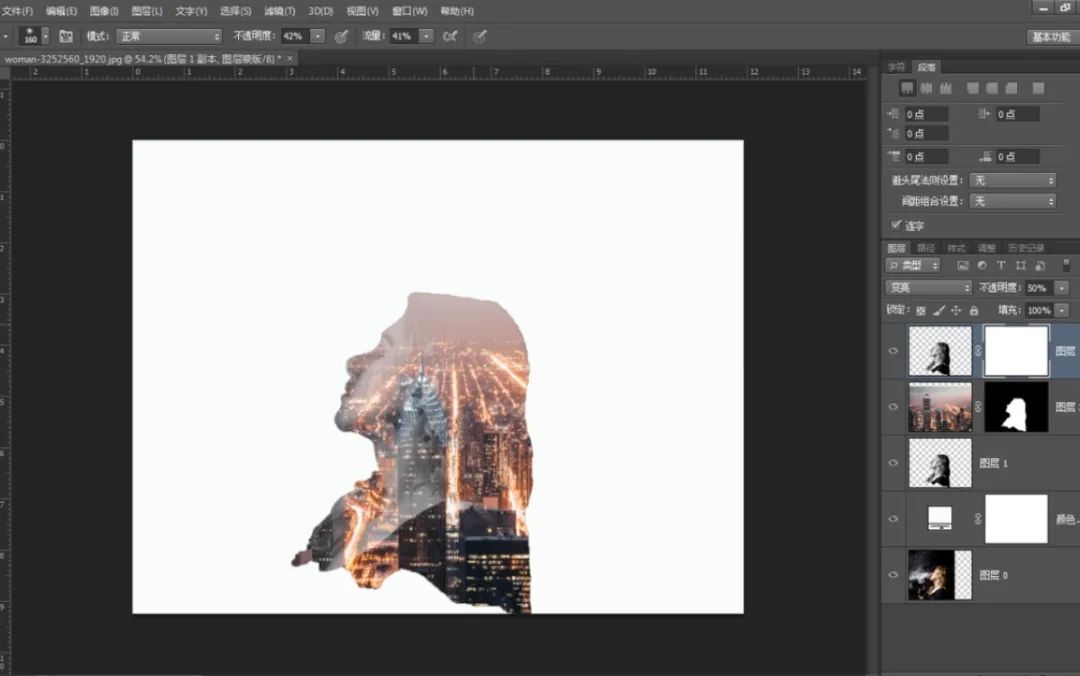Open the 滤镜(T) menu
Image resolution: width=1080 pixels, height=676 pixels.
pyautogui.click(x=280, y=11)
